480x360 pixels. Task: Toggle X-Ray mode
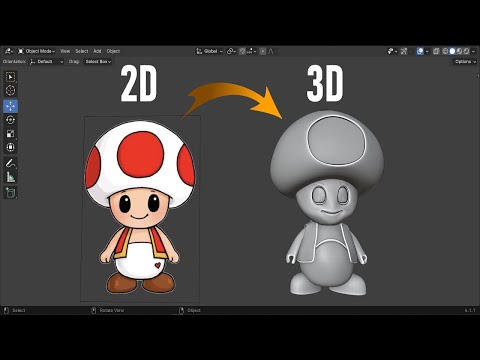click(x=436, y=51)
